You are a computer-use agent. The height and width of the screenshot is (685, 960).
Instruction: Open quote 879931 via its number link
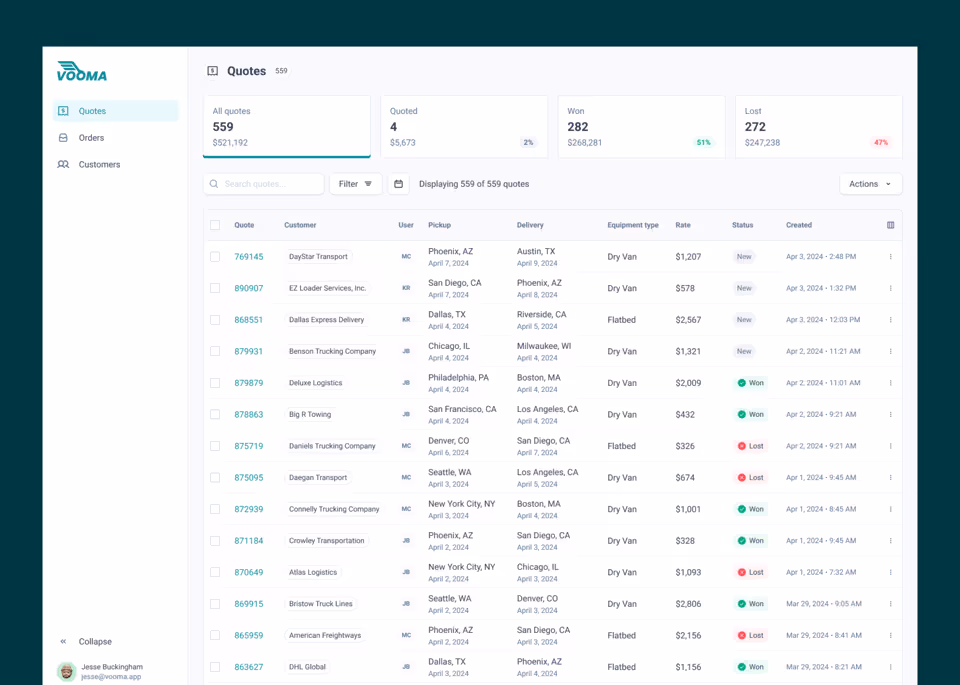coord(248,351)
